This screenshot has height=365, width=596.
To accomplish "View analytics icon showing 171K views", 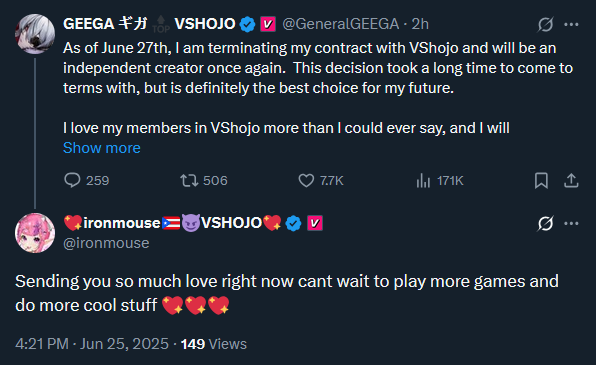I will [x=423, y=180].
